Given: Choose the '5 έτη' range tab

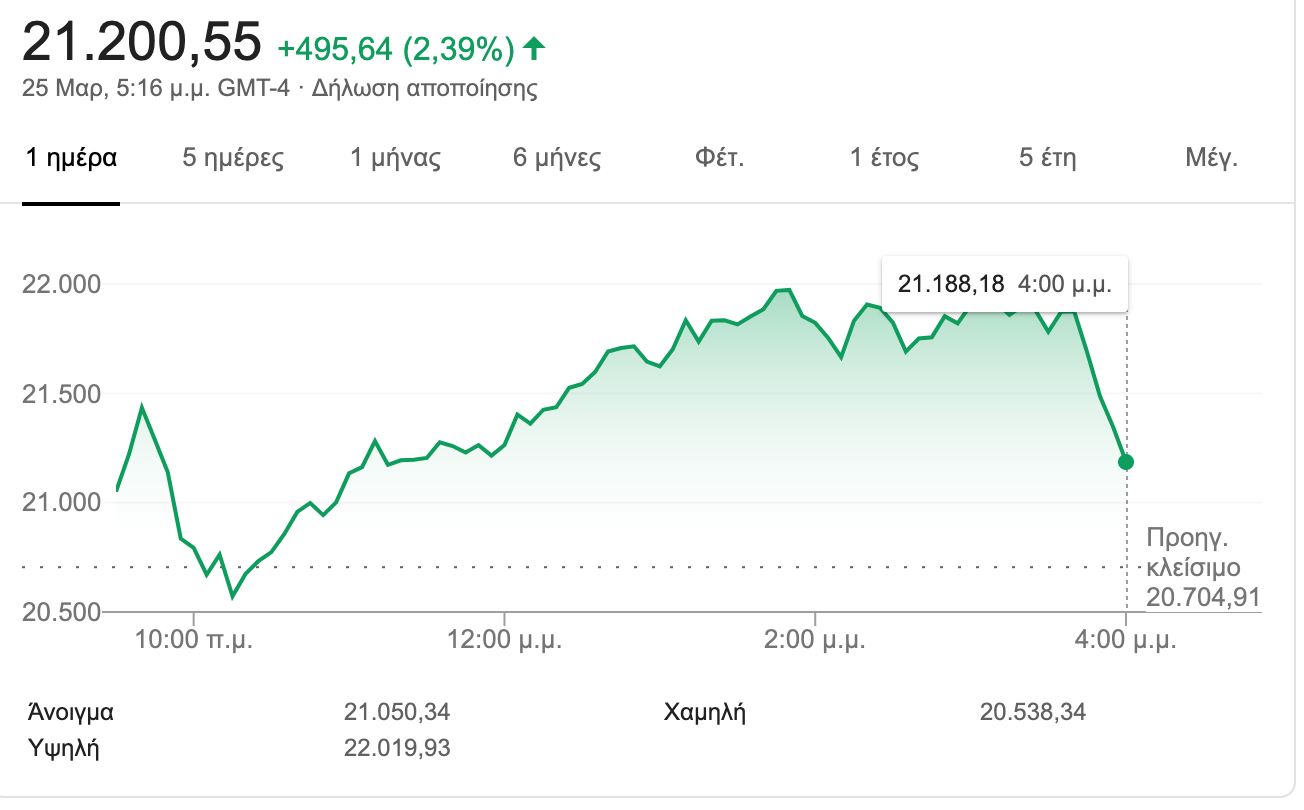Looking at the screenshot, I should 1047,158.
